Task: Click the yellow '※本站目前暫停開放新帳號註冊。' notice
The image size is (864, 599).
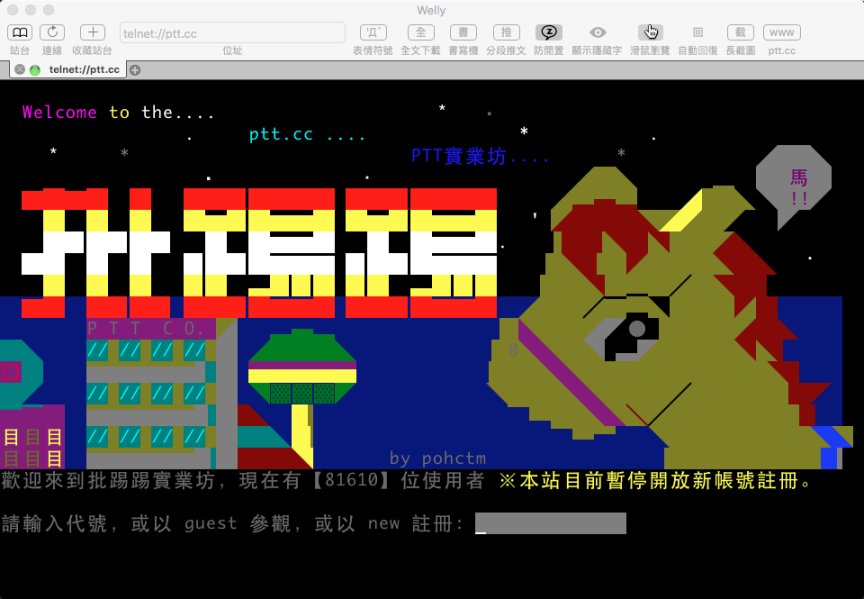Action: click(x=656, y=481)
